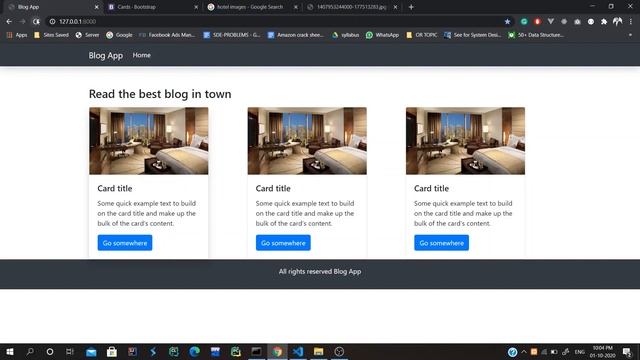Open a new browser tab with plus
The image size is (640, 360).
tap(411, 7)
